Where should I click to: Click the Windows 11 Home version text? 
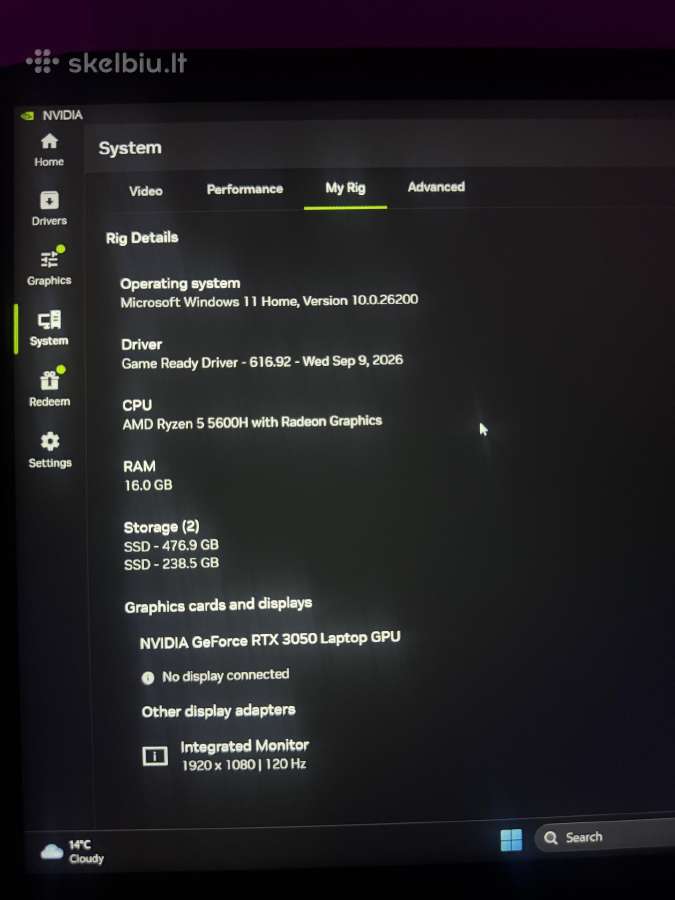(x=269, y=301)
